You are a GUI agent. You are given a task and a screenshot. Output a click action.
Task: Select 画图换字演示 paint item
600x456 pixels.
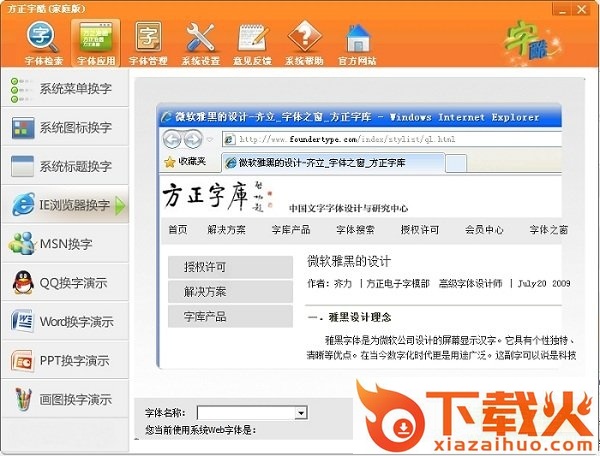click(x=65, y=400)
